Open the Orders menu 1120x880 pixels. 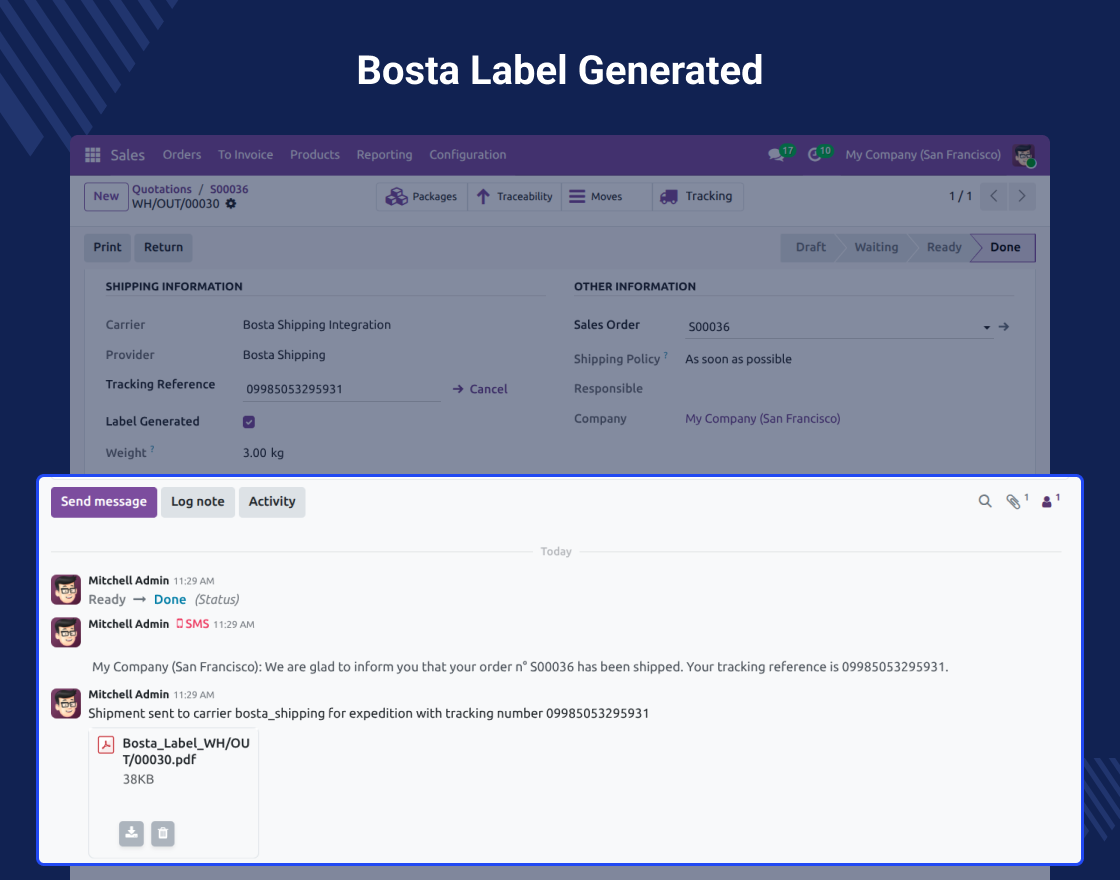181,155
